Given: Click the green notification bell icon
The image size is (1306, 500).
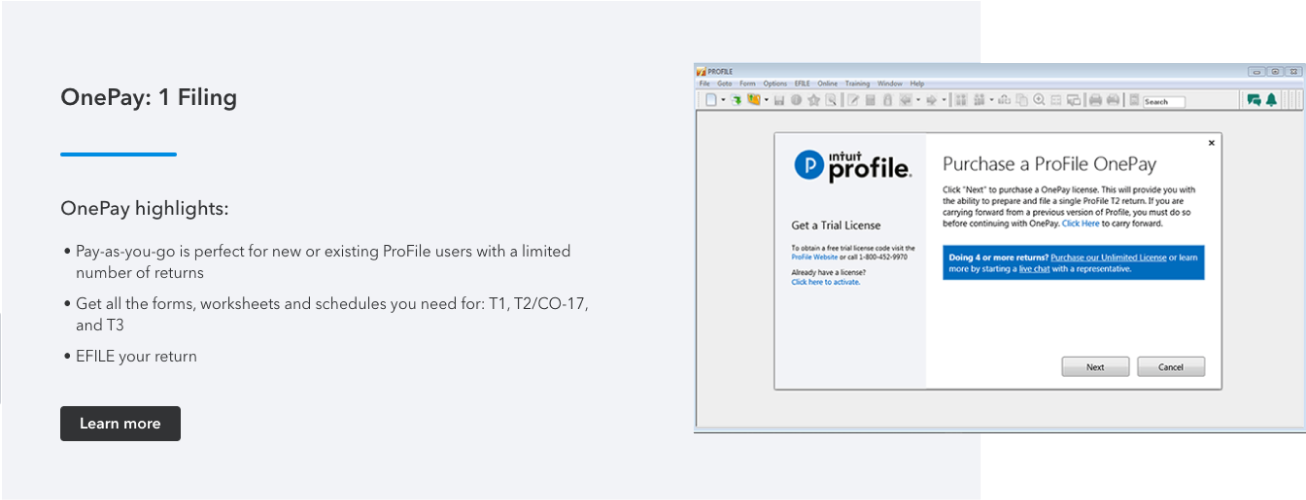Looking at the screenshot, I should tap(1272, 100).
